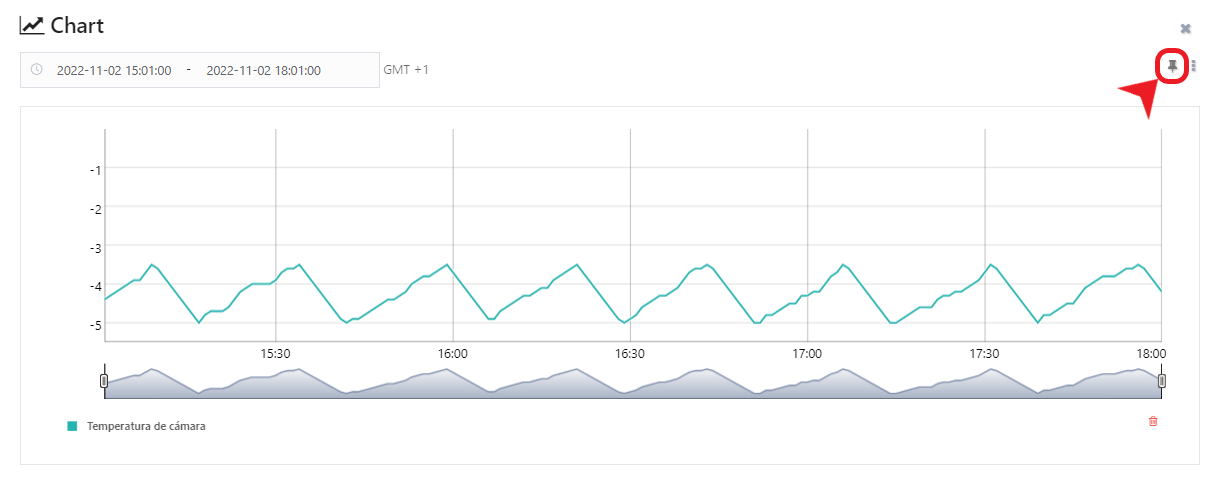This screenshot has height=486, width=1221.
Task: Click the GMT +1 timezone label
Action: pos(406,70)
